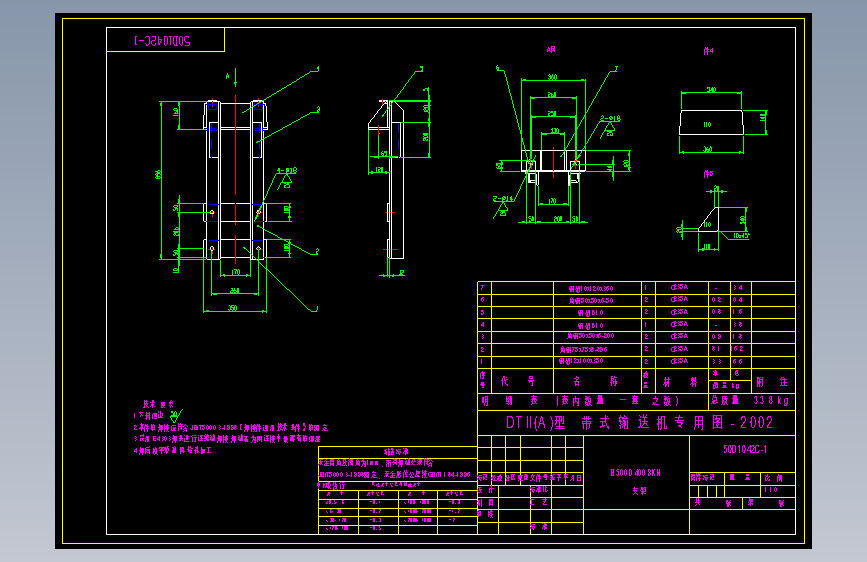Click the 比例 label in title block
Image resolution: width=867 pixels, height=562 pixels.
point(773,478)
